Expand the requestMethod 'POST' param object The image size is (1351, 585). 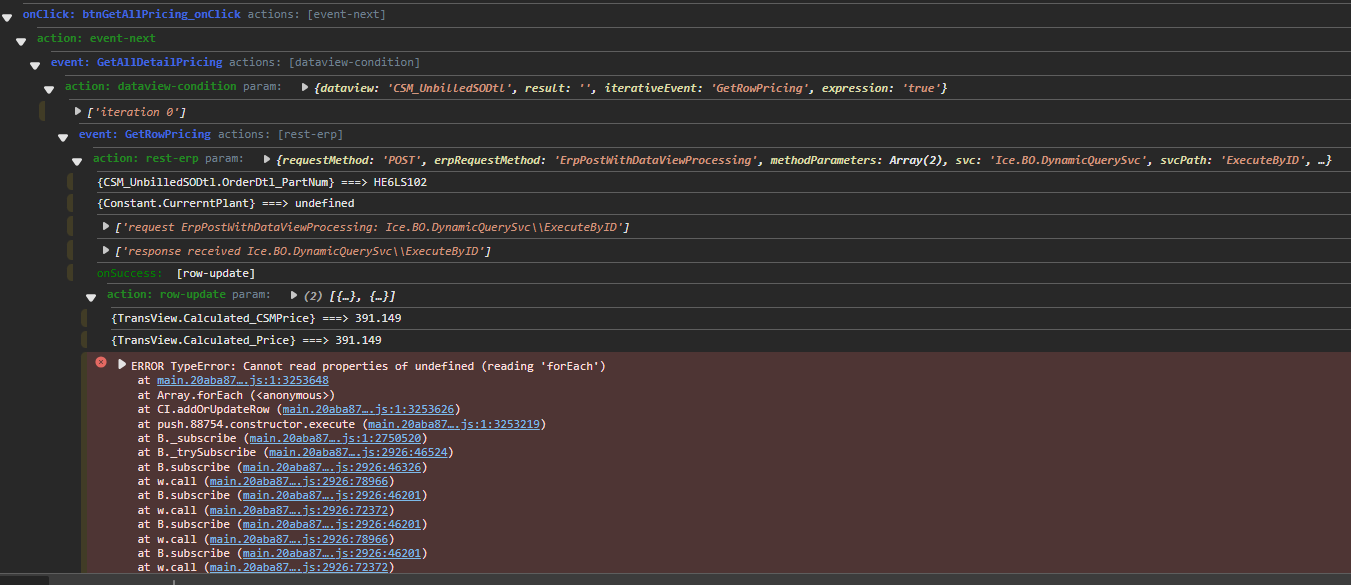[x=267, y=159]
